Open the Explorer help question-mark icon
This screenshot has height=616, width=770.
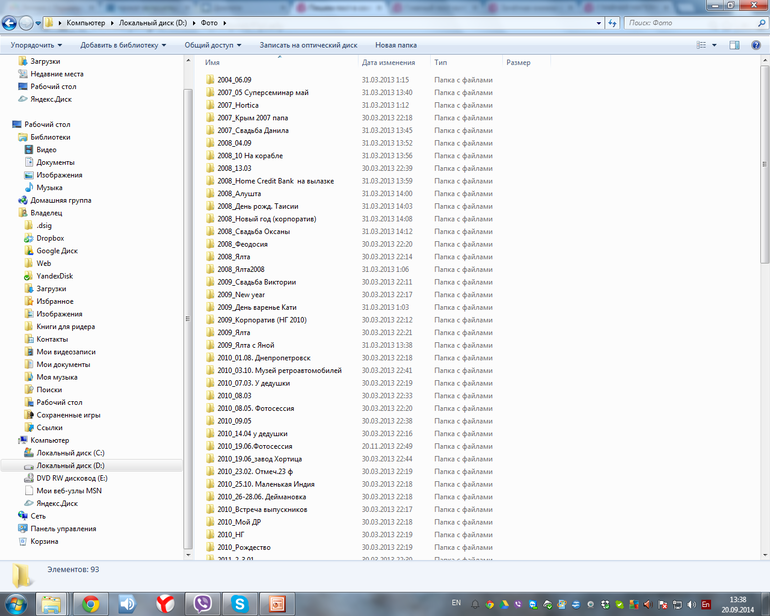click(756, 45)
